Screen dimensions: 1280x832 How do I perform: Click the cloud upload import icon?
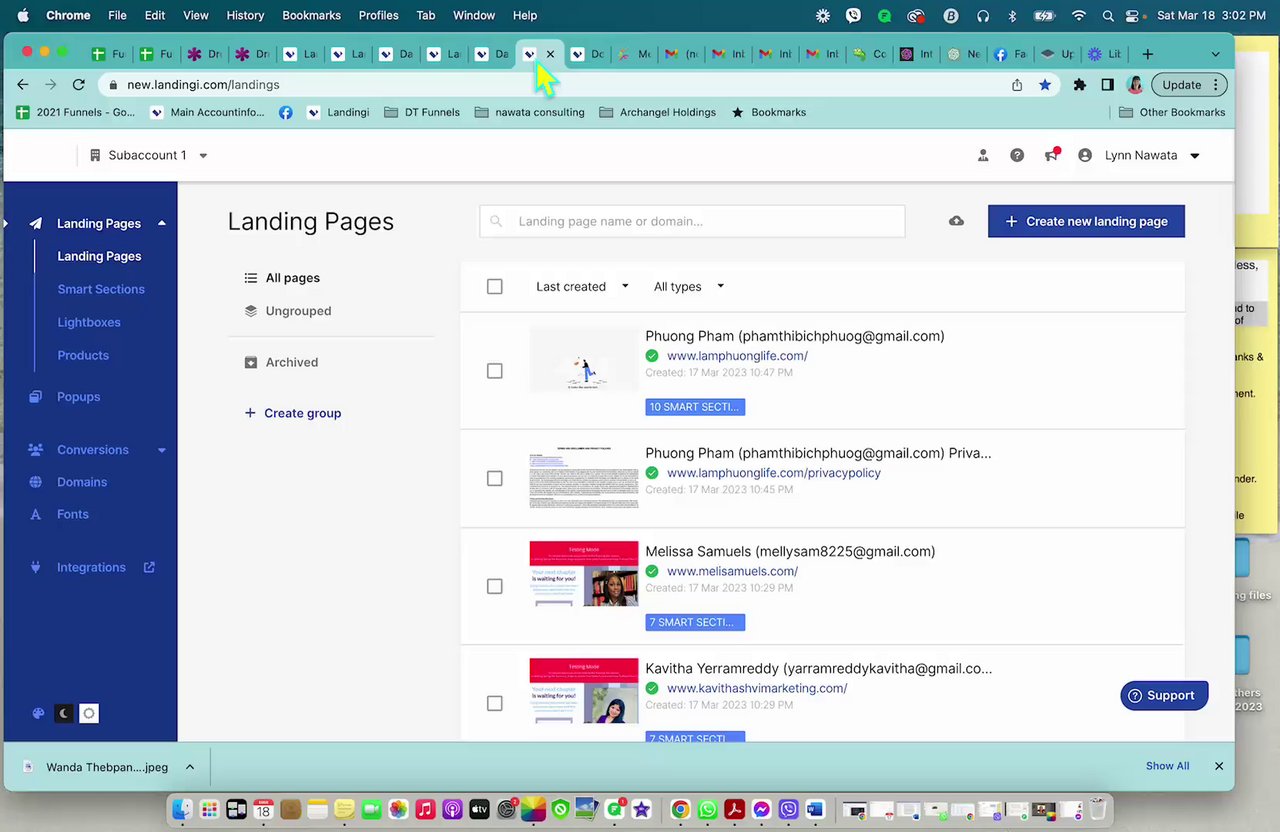pyautogui.click(x=956, y=221)
